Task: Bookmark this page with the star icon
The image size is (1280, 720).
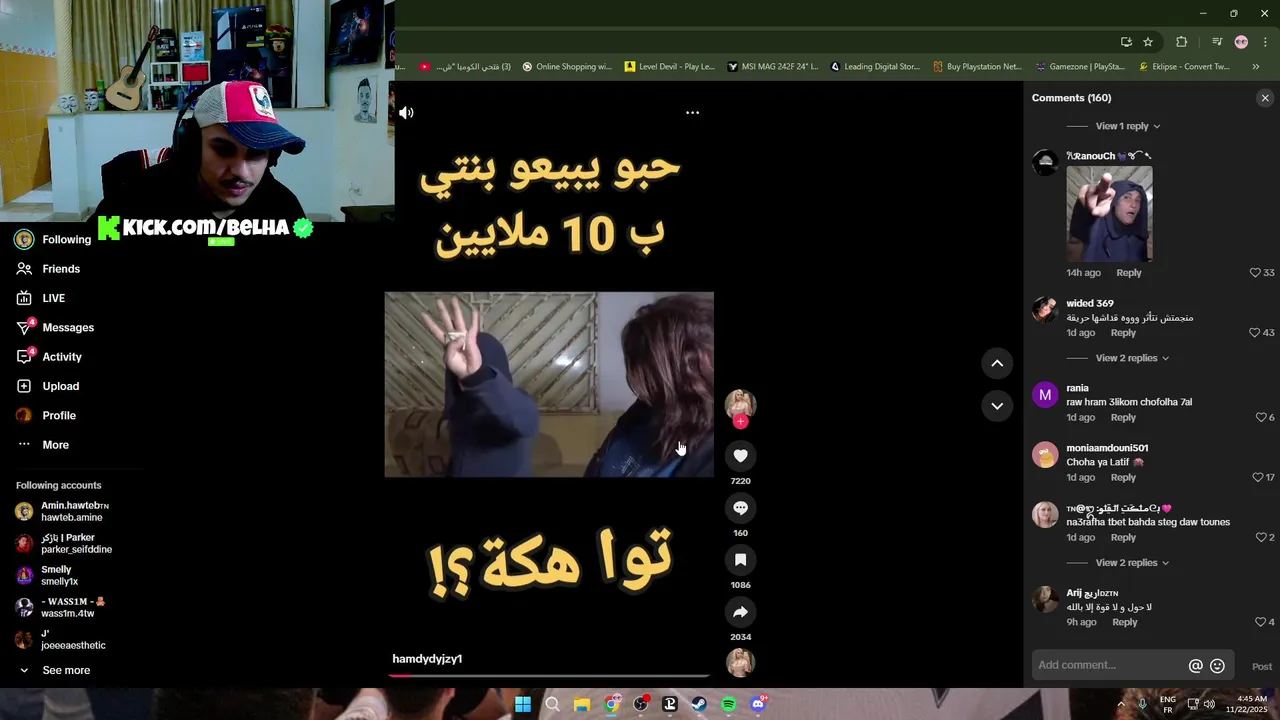Action: pyautogui.click(x=1148, y=42)
